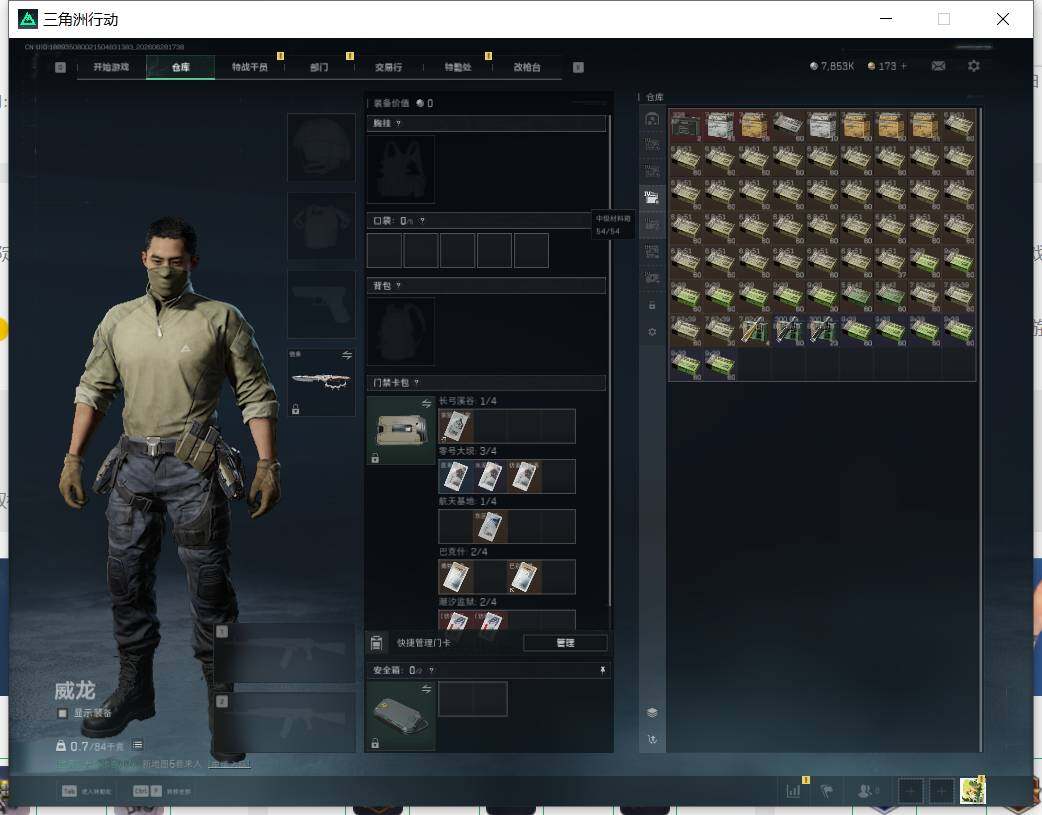Switch to the 交易行 tab
This screenshot has width=1042, height=815.
coord(388,67)
